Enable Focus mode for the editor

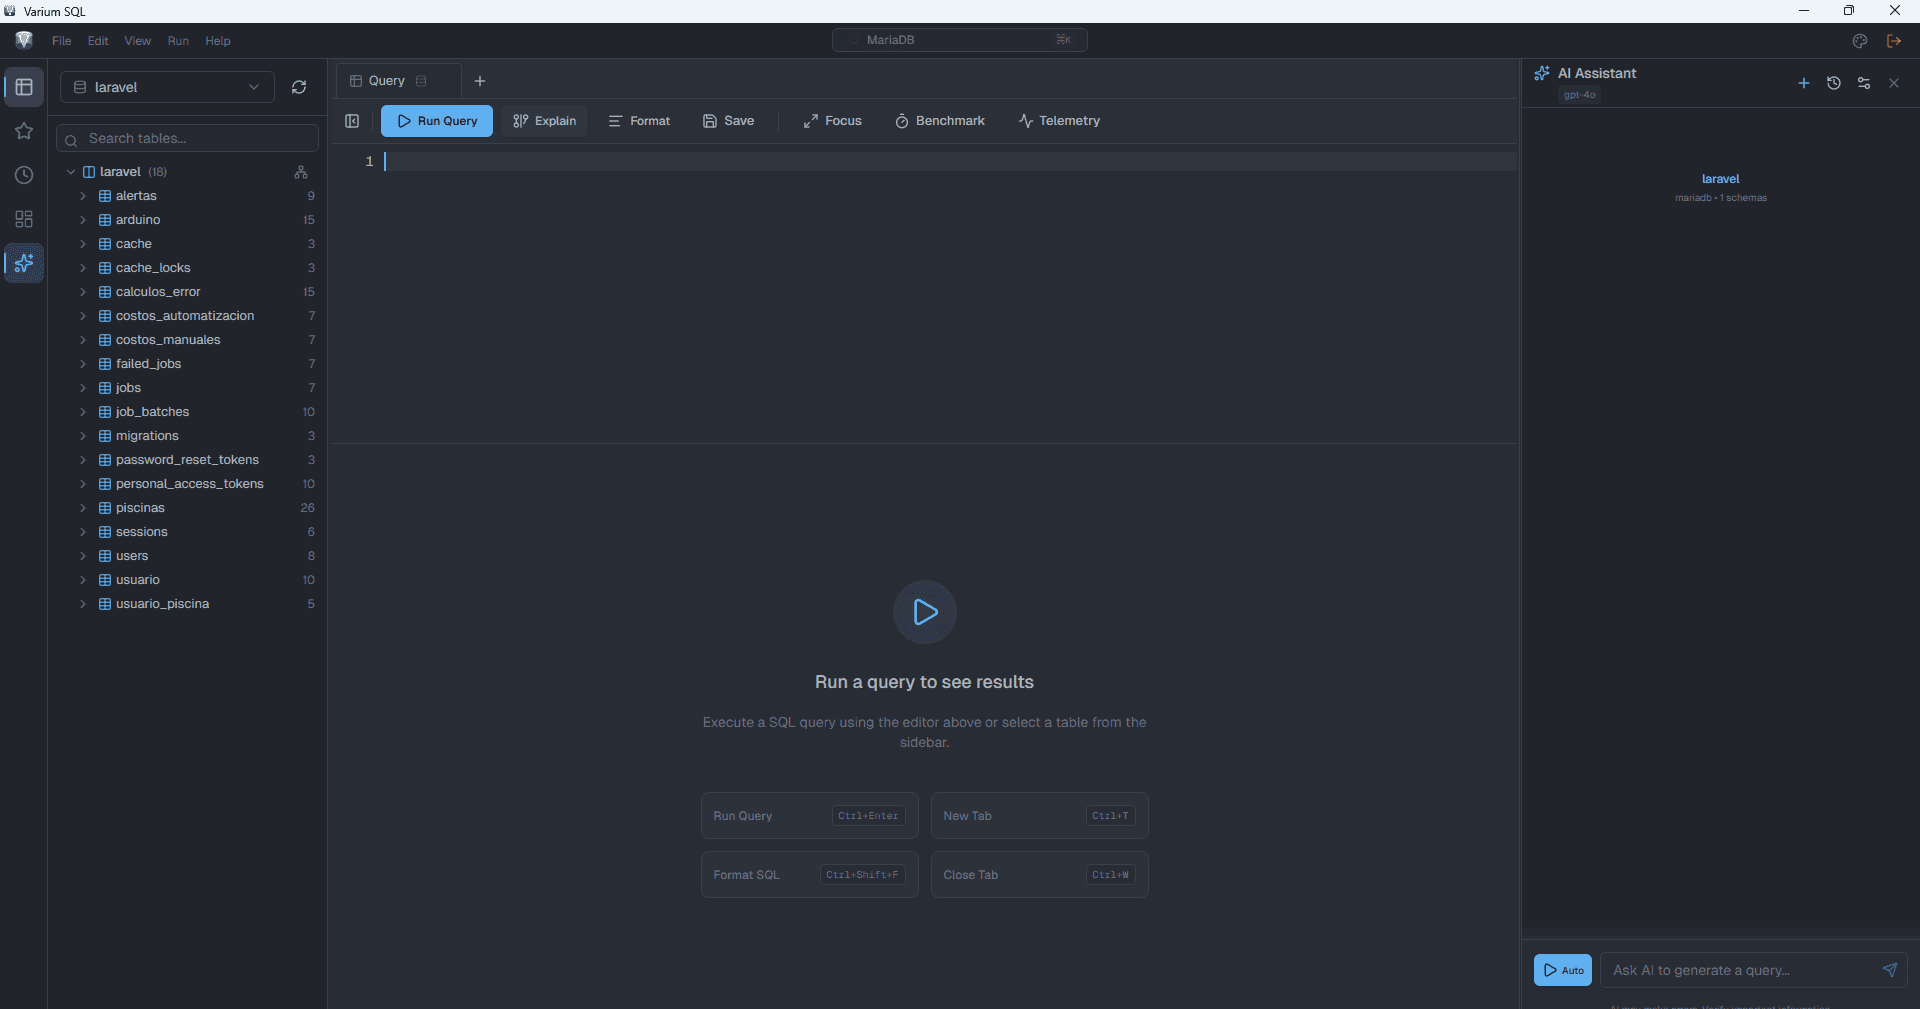click(x=832, y=121)
